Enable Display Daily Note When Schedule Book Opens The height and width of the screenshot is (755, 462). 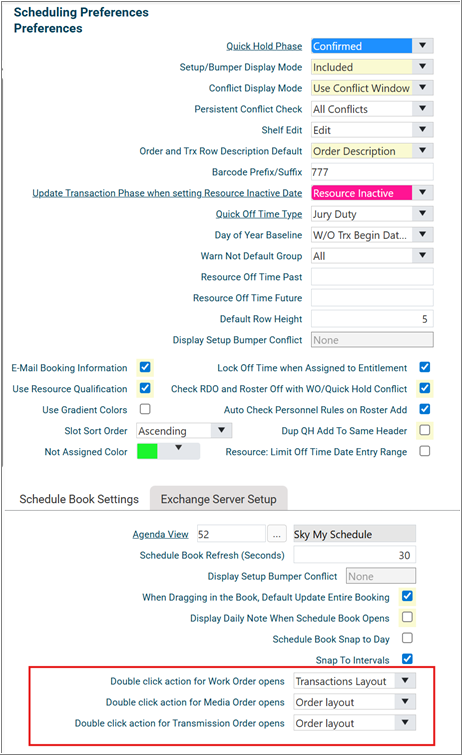coord(407,617)
